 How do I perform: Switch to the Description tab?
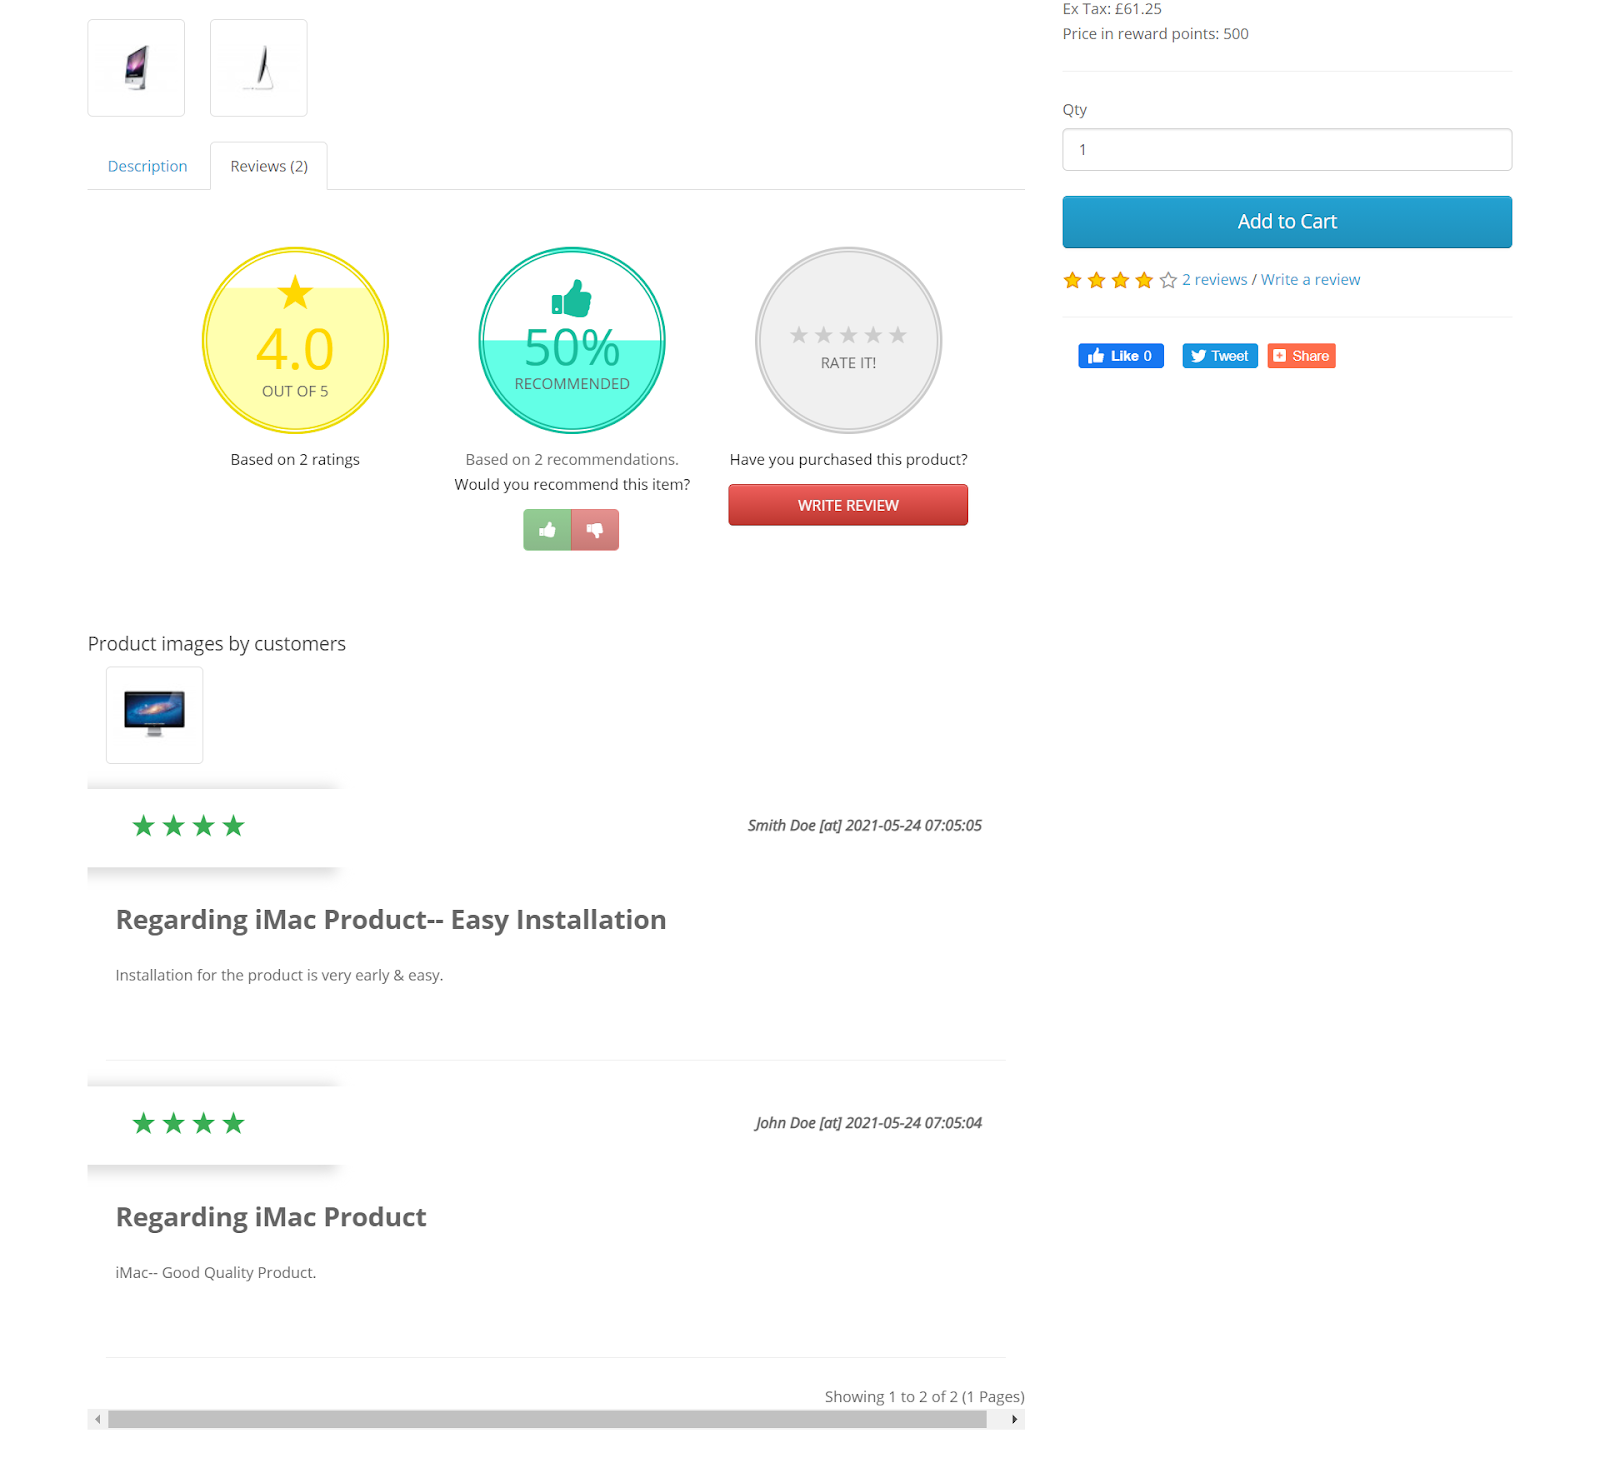coord(147,166)
